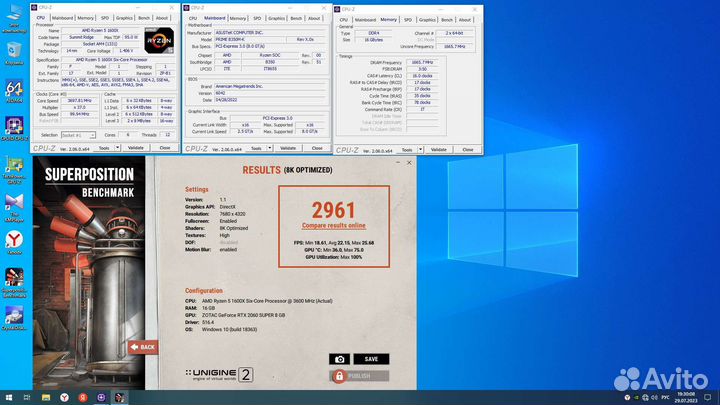Switch to CPU-Z purple taskbar icon
This screenshot has width=720, height=405.
(x=101, y=397)
